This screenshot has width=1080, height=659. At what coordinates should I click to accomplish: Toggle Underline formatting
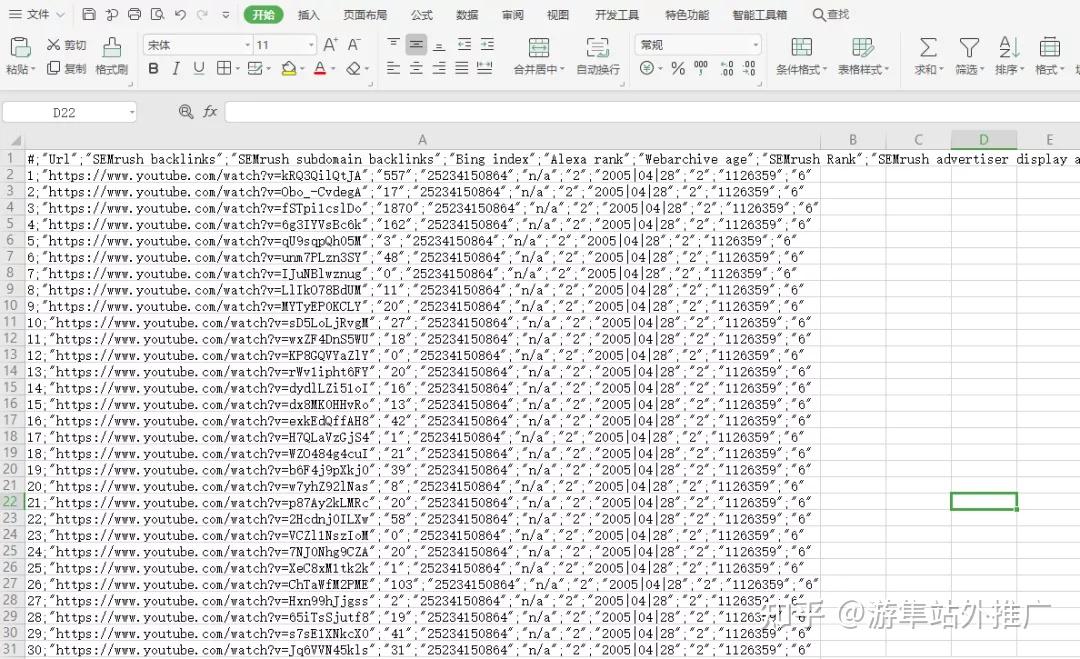[x=199, y=68]
